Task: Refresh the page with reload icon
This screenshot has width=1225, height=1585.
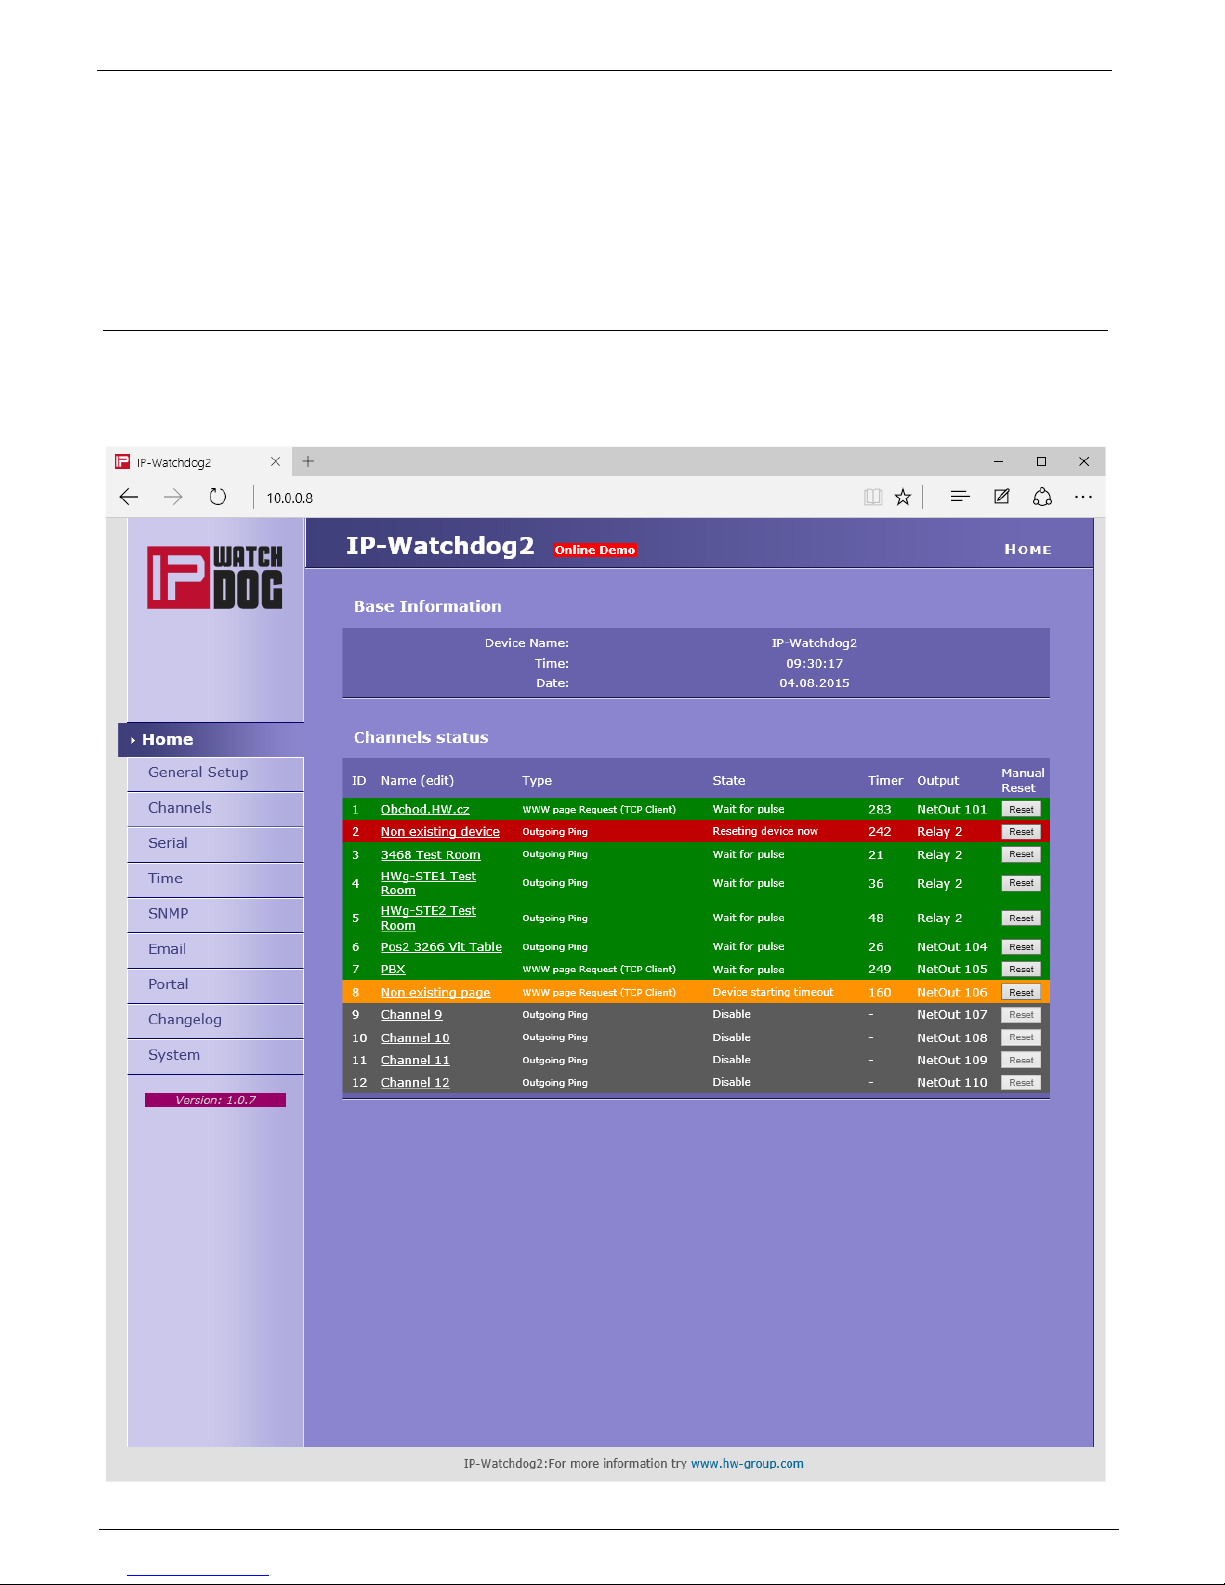Action: click(x=218, y=497)
